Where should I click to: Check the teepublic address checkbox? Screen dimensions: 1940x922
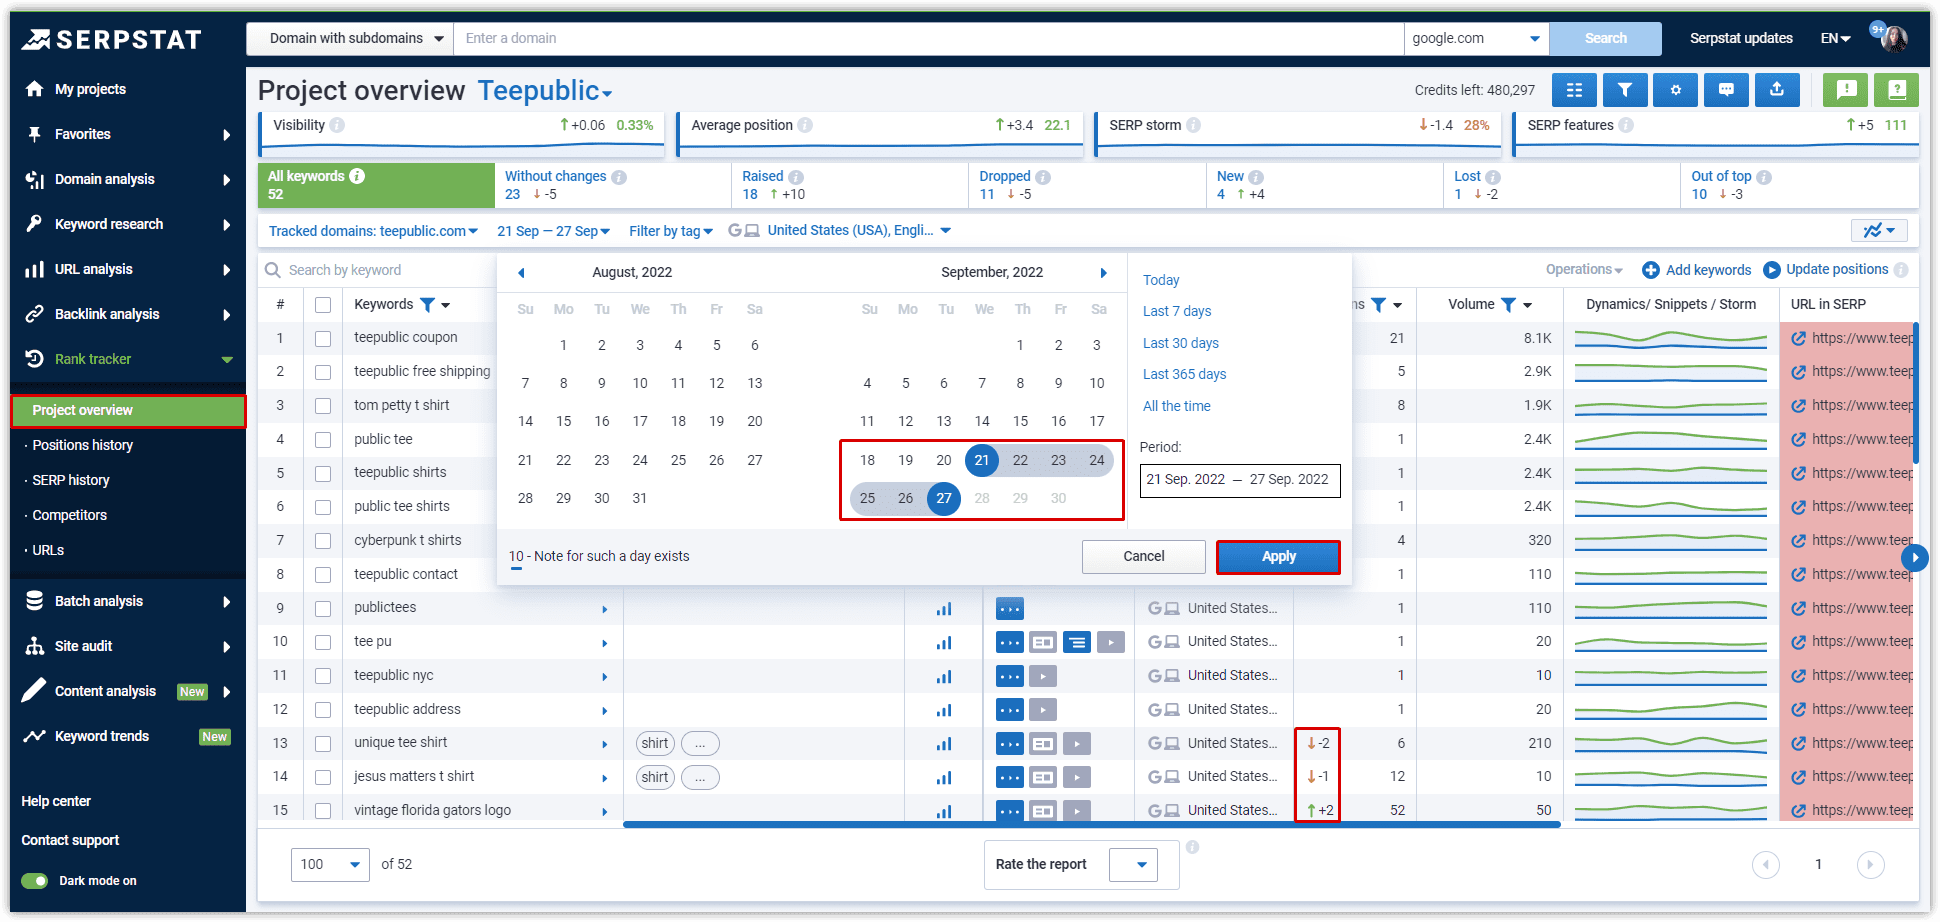click(x=323, y=710)
